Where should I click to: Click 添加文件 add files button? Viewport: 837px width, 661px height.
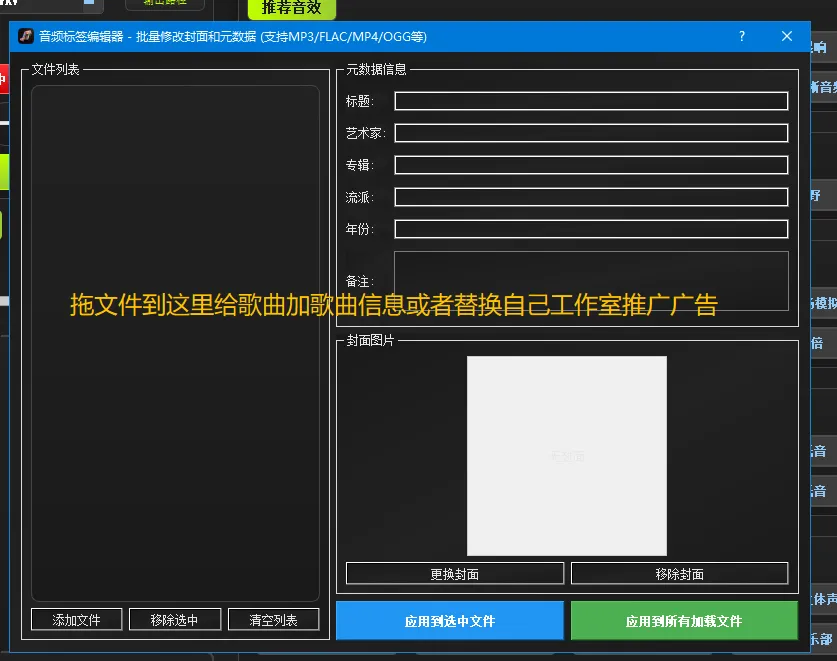click(x=76, y=620)
